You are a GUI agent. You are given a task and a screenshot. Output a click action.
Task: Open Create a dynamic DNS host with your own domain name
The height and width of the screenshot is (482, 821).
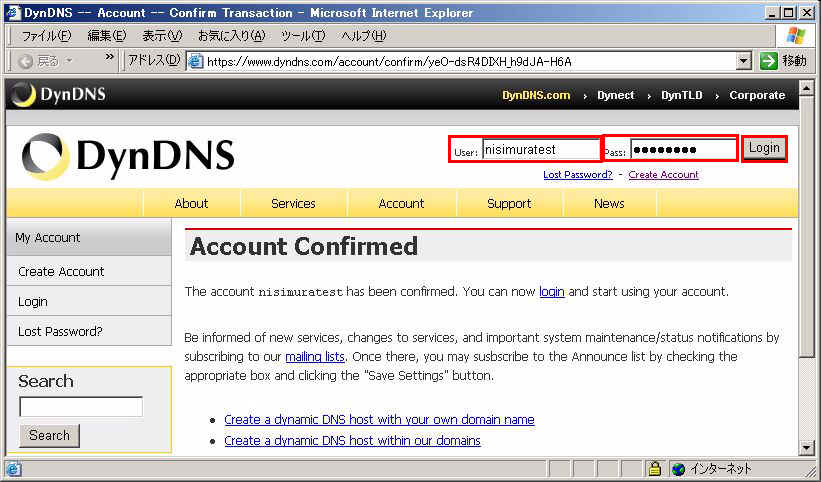380,420
